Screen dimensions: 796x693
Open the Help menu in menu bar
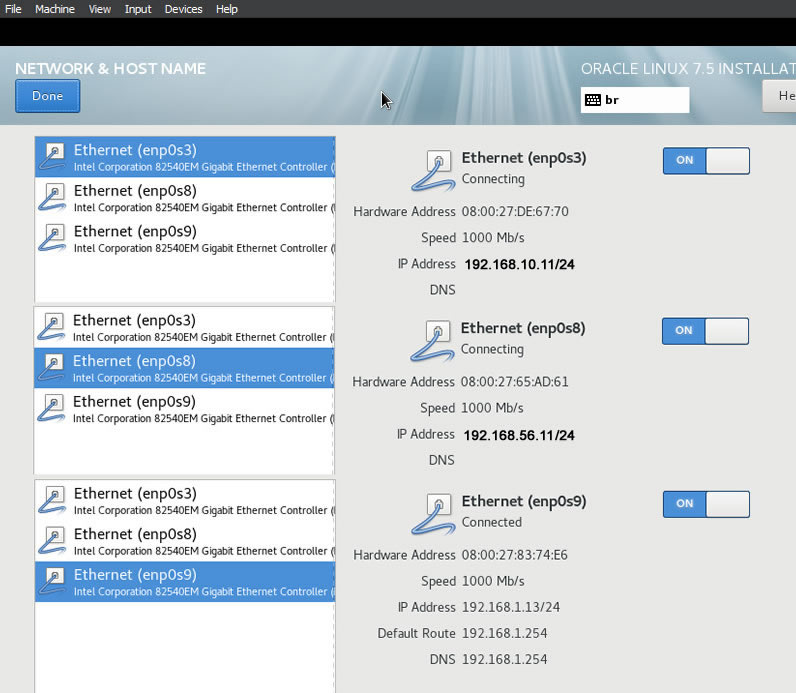[x=226, y=9]
